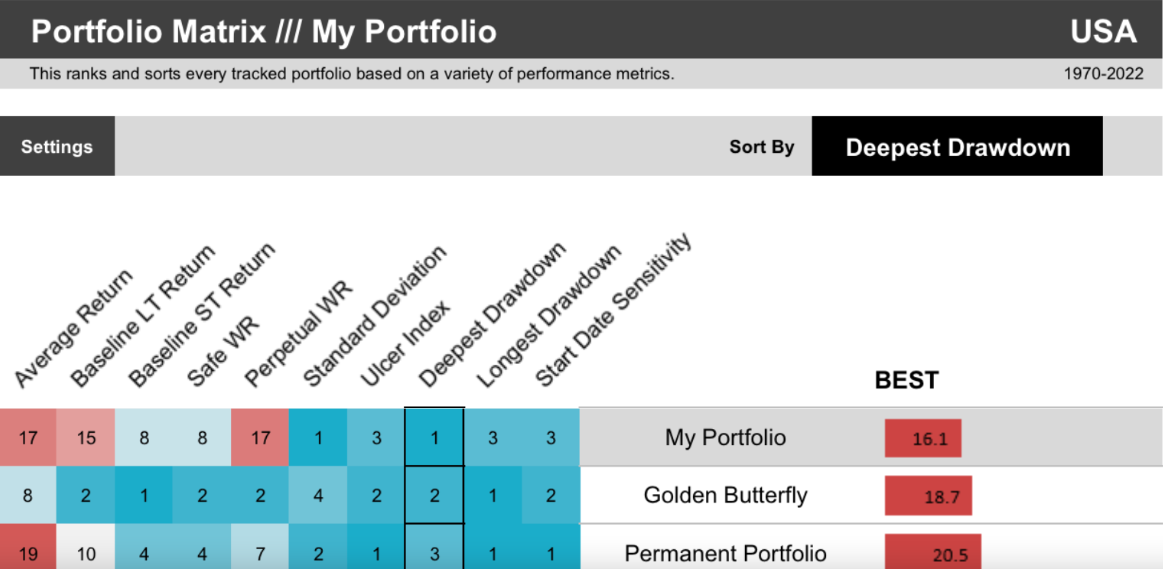Click Golden Butterfly's Average Return rank 8 cell

pyautogui.click(x=28, y=496)
